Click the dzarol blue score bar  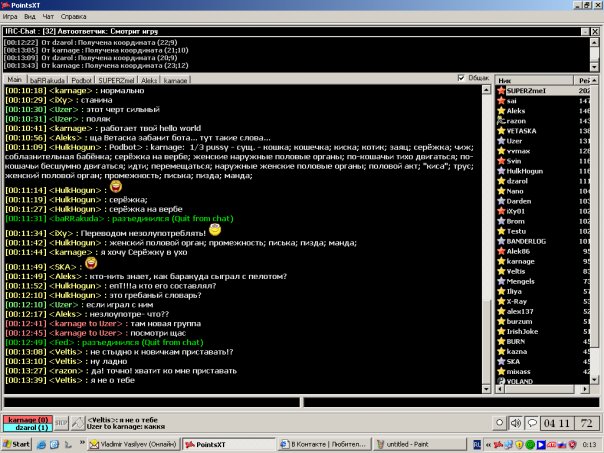click(27, 428)
